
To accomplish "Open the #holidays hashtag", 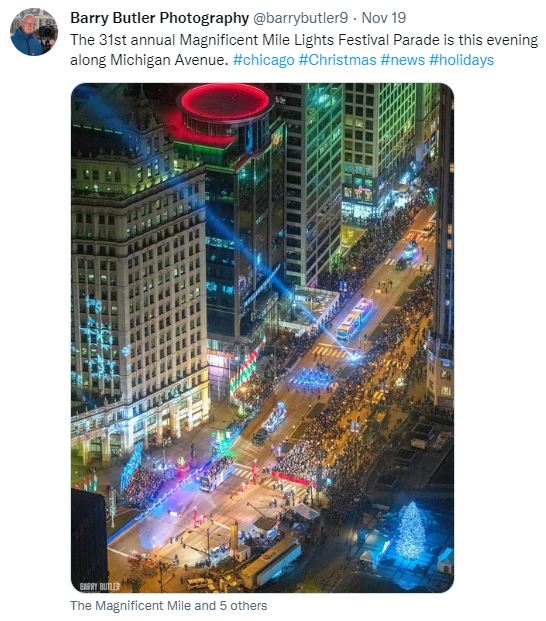I will click(462, 60).
